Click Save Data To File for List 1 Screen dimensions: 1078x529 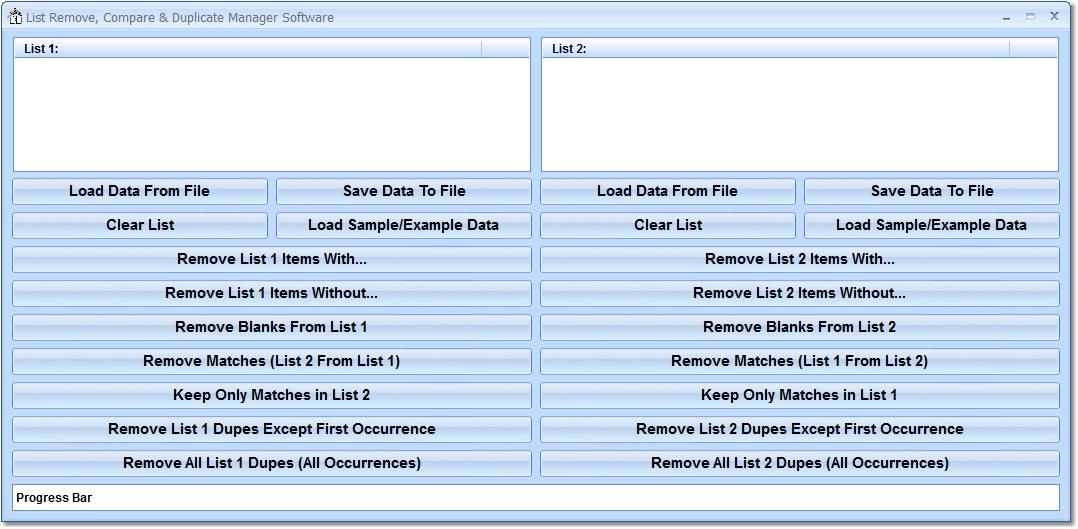click(404, 191)
